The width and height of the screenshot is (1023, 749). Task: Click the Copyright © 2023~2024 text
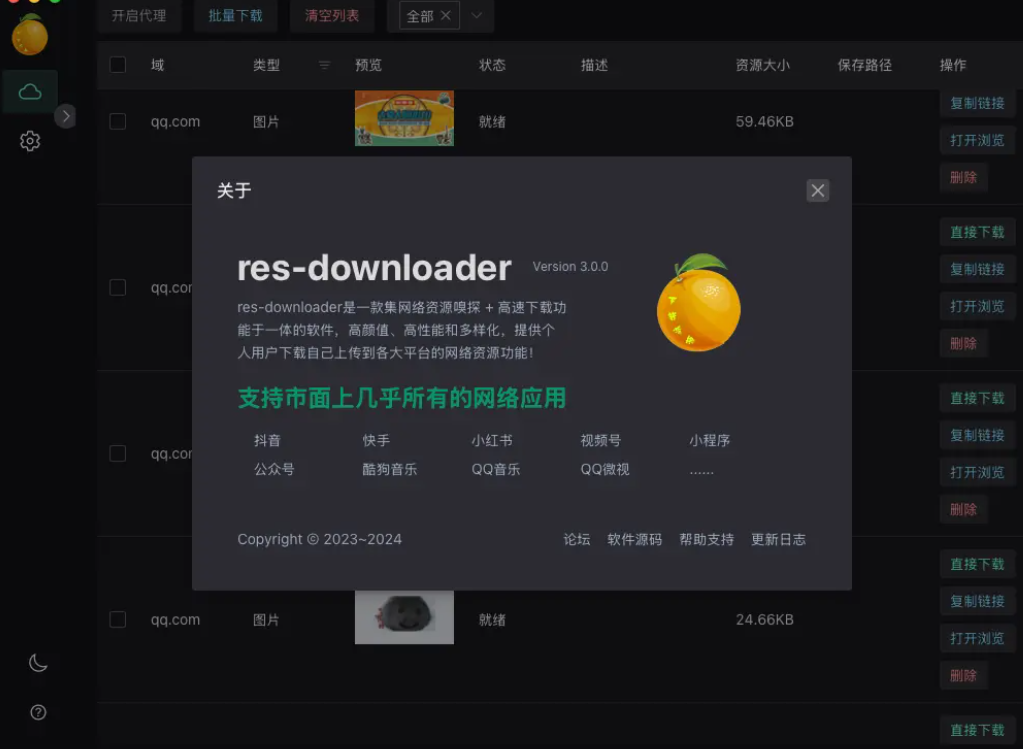pyautogui.click(x=320, y=540)
